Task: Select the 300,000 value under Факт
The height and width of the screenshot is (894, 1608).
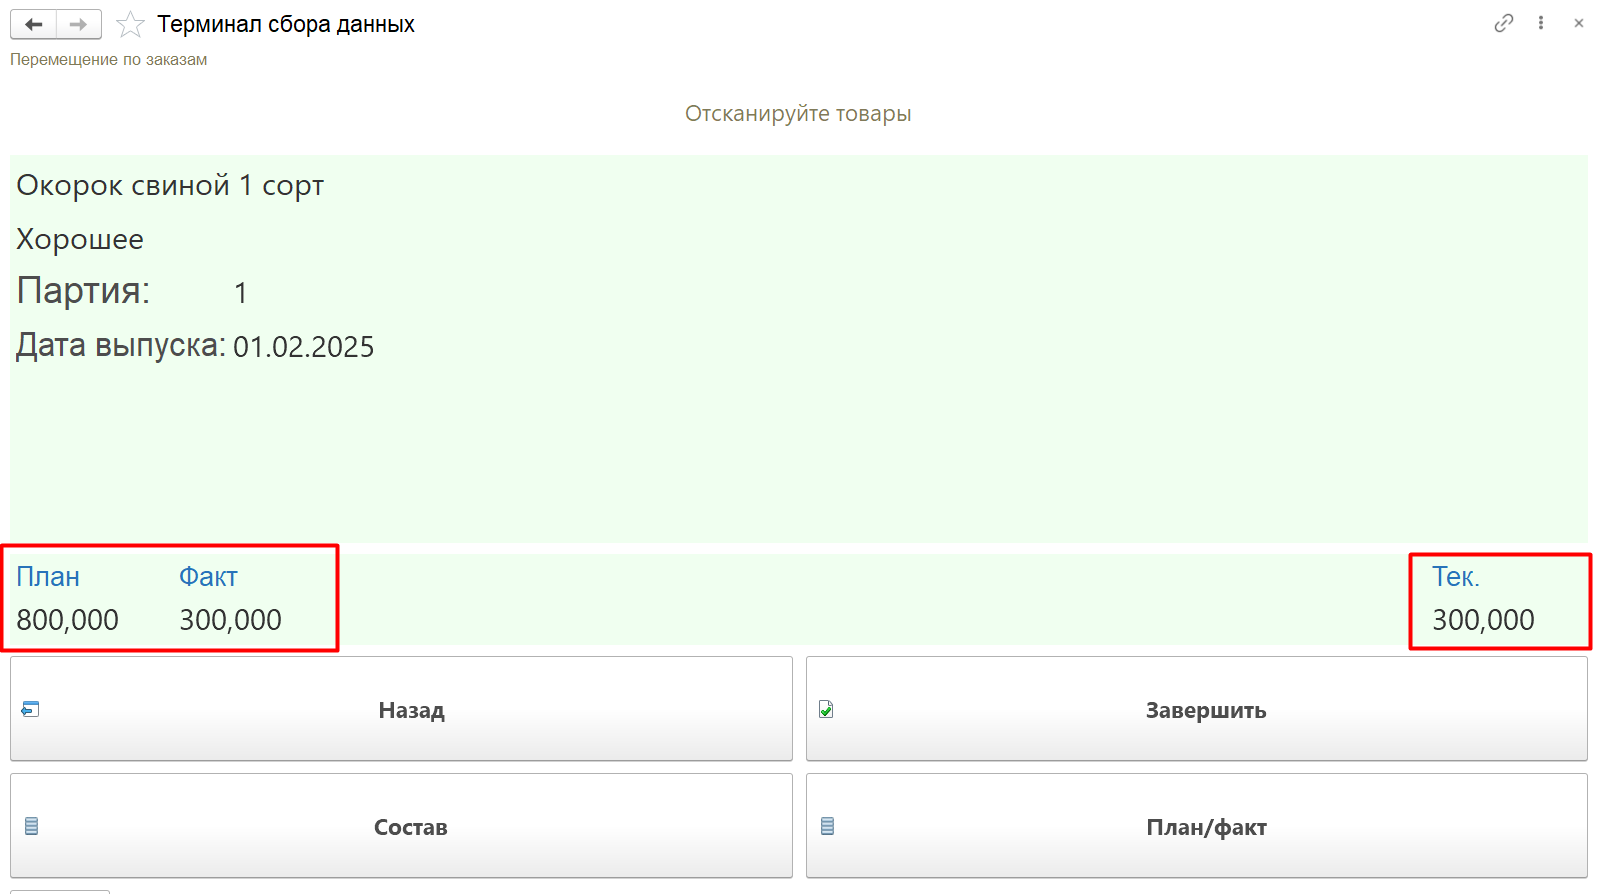Action: coord(230,620)
